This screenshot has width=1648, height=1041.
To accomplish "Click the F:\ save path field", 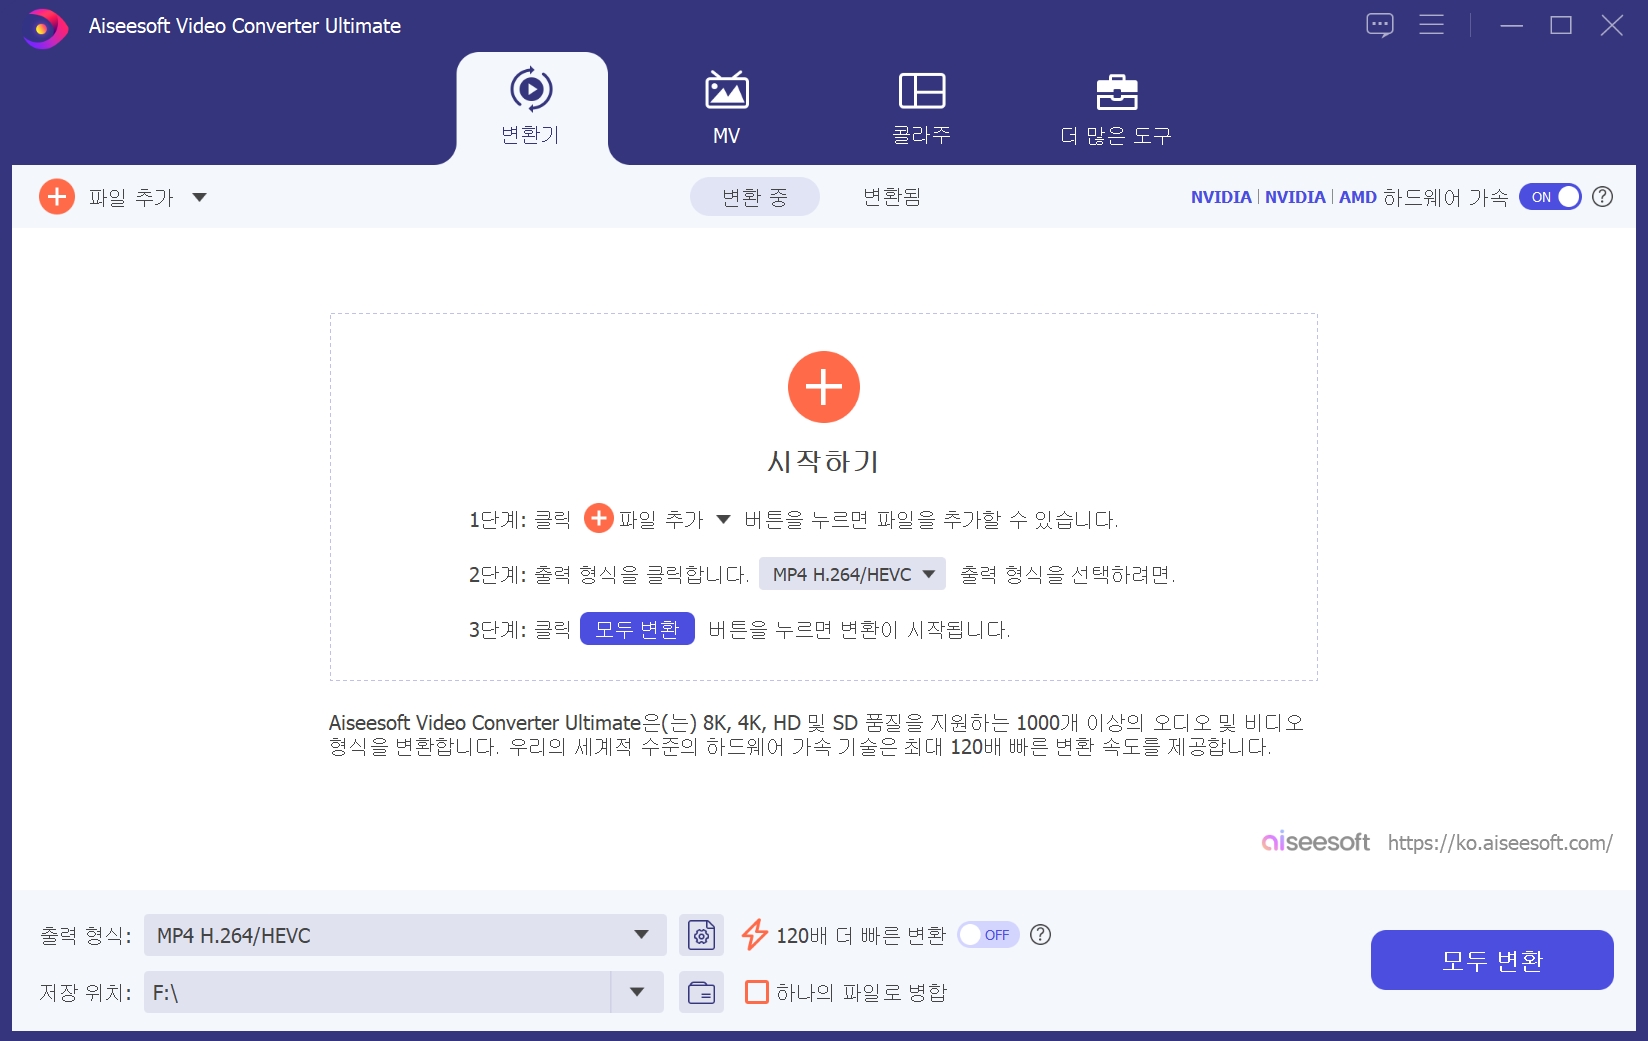I will tap(378, 992).
